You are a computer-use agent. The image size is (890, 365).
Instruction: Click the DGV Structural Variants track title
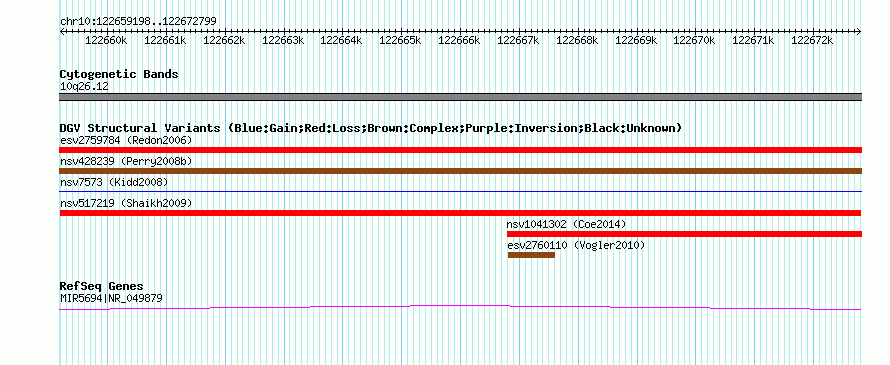pos(371,128)
